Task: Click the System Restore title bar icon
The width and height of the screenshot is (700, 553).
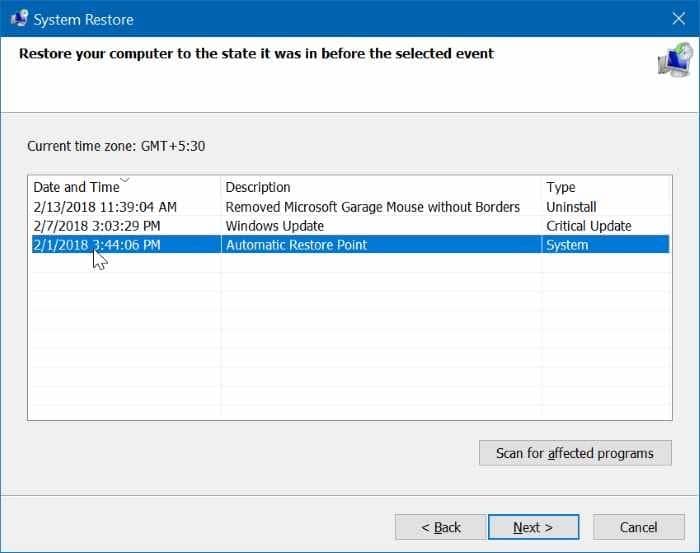Action: coord(19,18)
